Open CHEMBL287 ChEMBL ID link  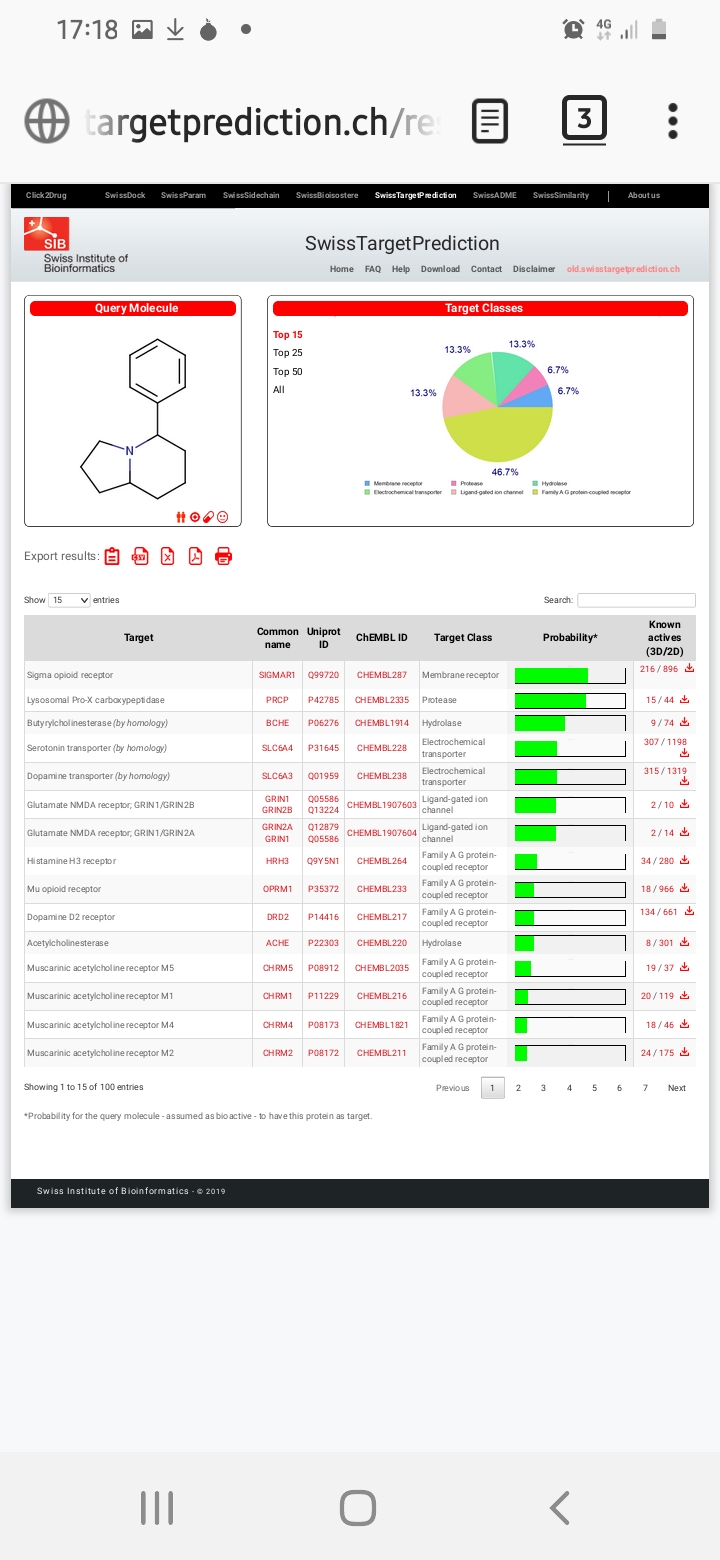click(x=382, y=675)
